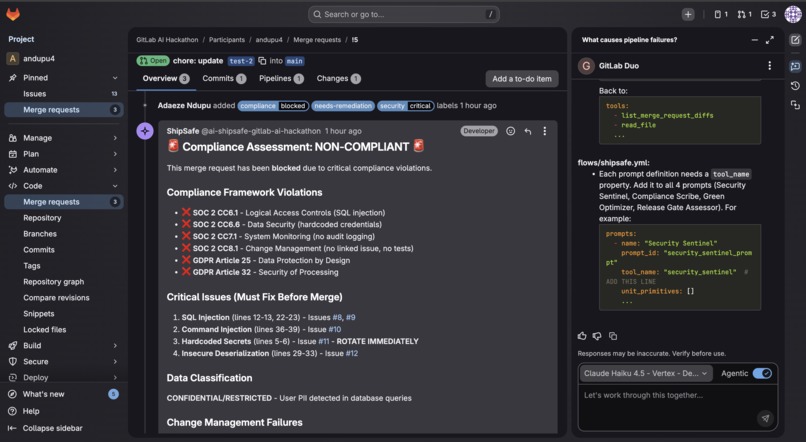806x442 pixels.
Task: Toggle the Agentic mode switch
Action: 762,373
